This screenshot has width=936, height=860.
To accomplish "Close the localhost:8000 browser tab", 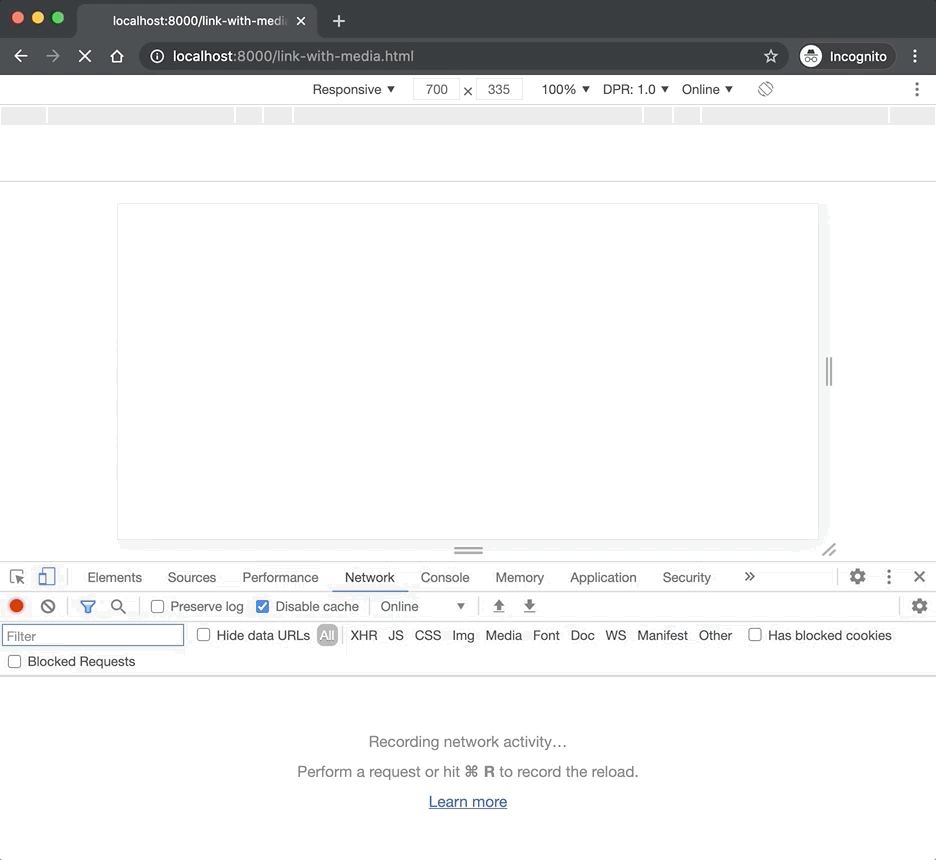I will click(x=301, y=21).
